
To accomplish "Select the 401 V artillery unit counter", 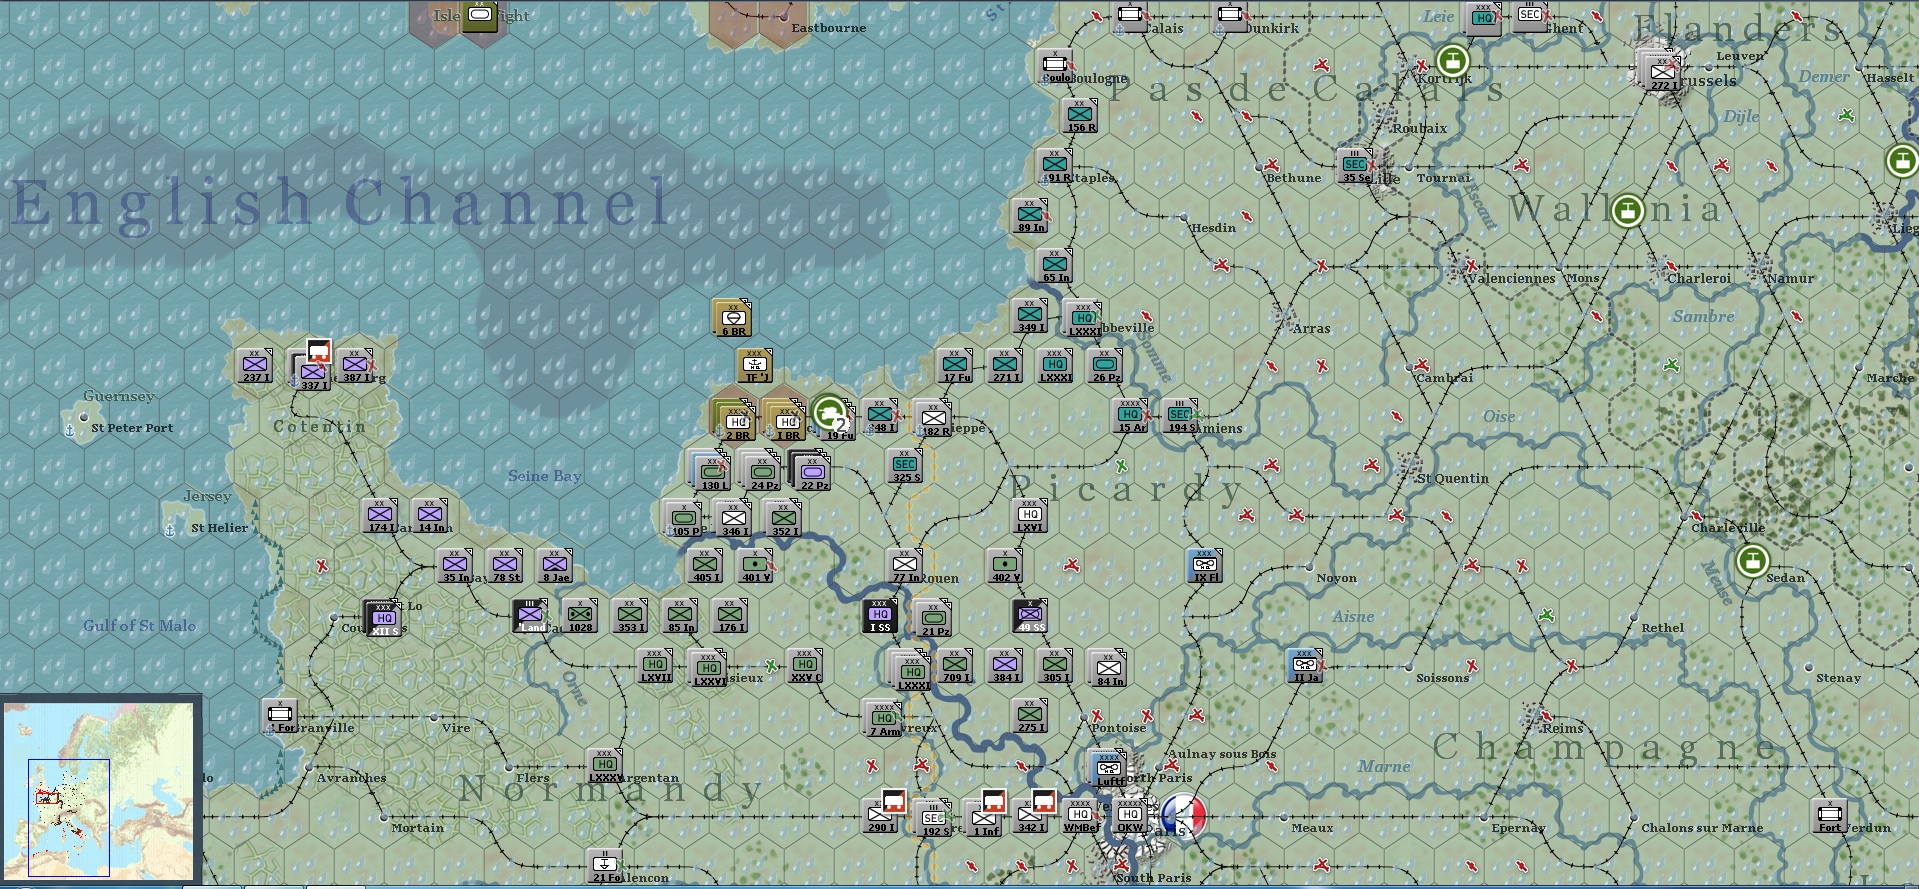I will pos(756,565).
